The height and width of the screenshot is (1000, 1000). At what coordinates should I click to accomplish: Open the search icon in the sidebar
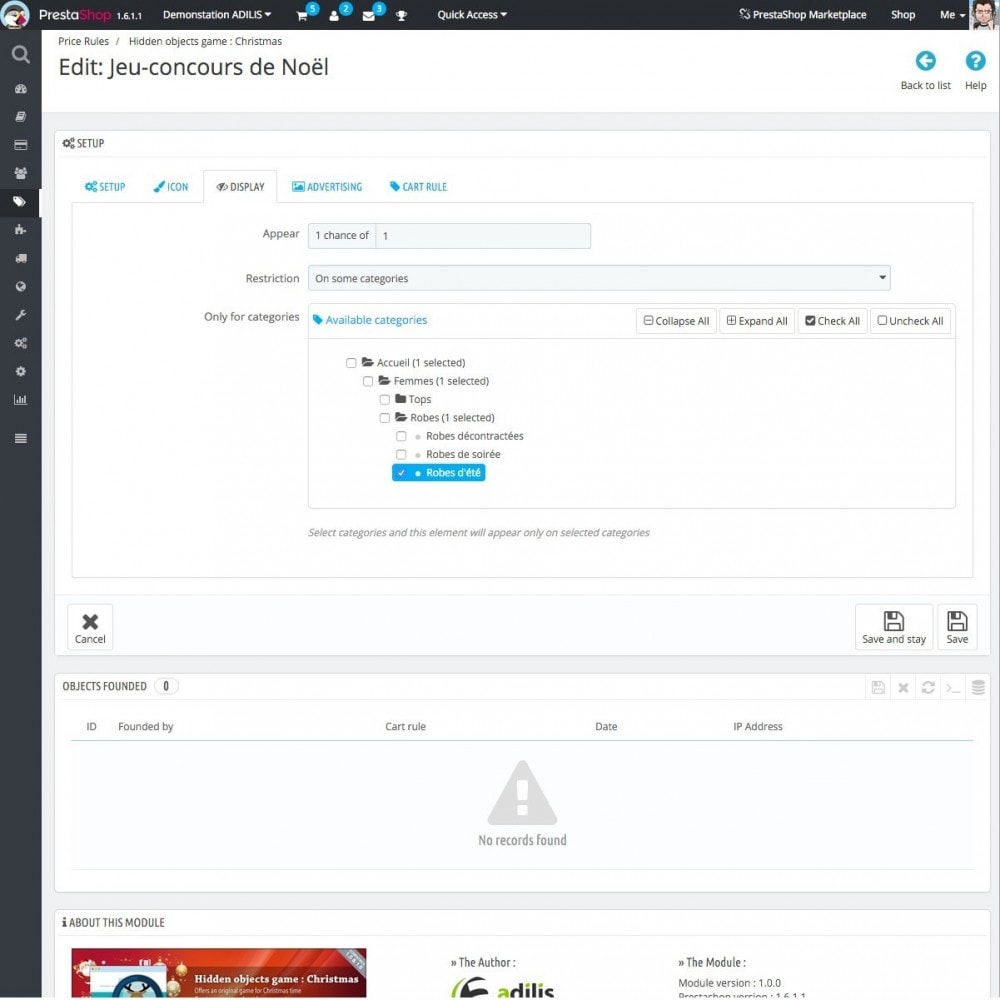coord(20,55)
